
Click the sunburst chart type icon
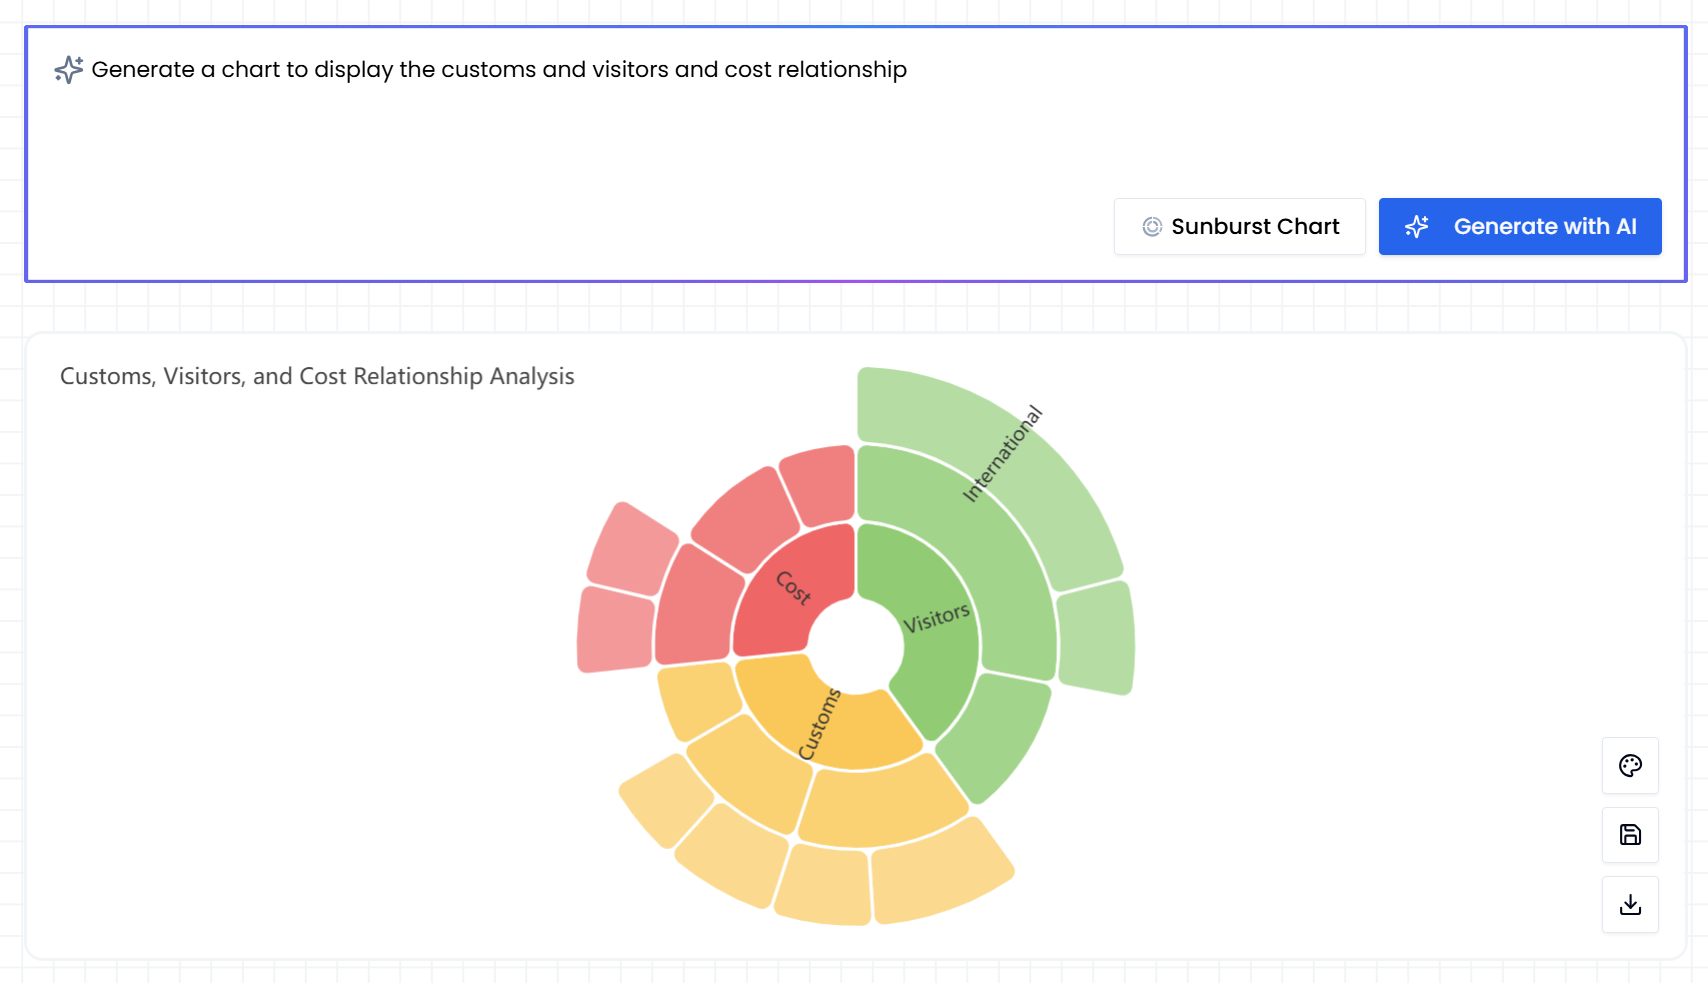click(x=1152, y=227)
